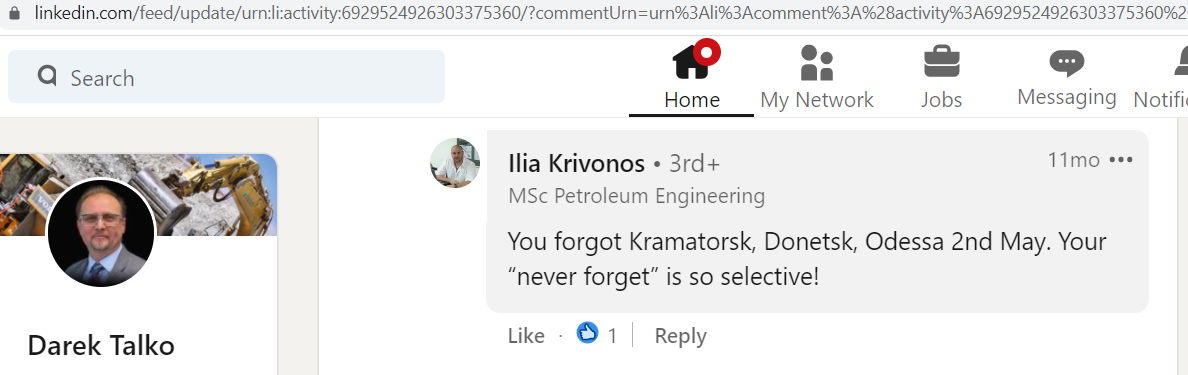Open the three-dot comment options menu

[x=1121, y=160]
